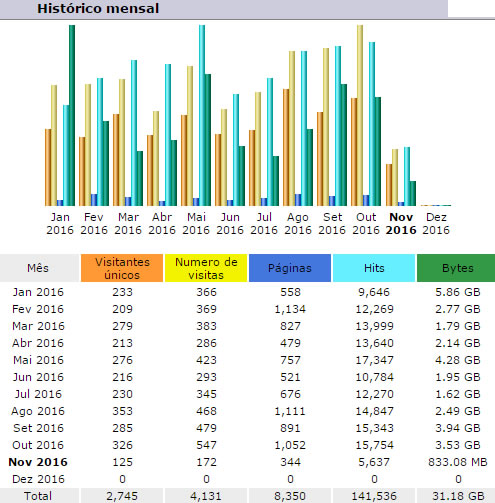
Task: Click Out 2016 visits value '547'
Action: click(206, 445)
